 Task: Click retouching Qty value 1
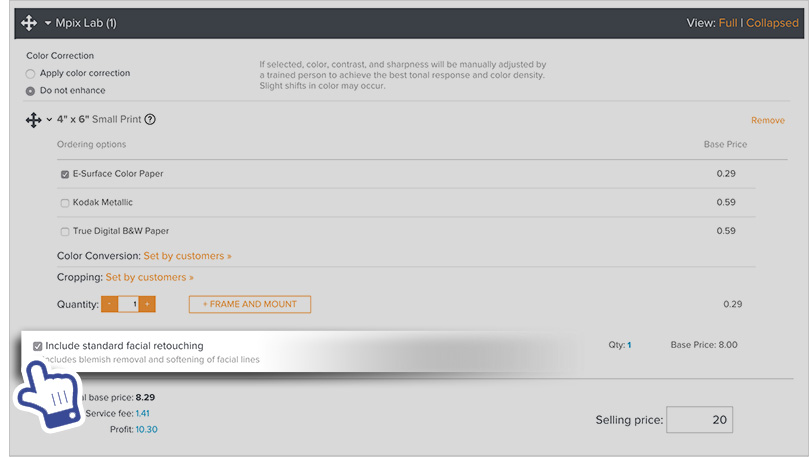pyautogui.click(x=629, y=345)
